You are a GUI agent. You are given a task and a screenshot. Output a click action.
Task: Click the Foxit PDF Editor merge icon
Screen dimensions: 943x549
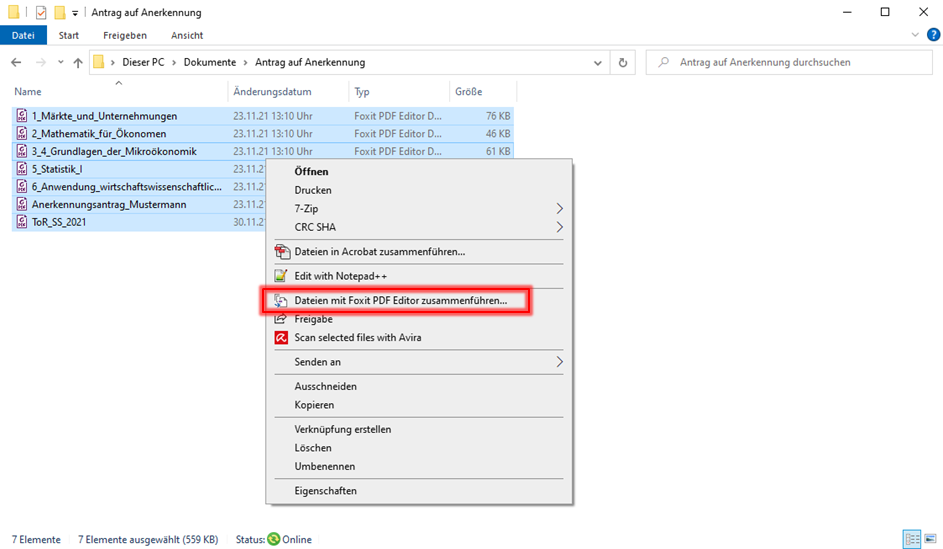281,300
